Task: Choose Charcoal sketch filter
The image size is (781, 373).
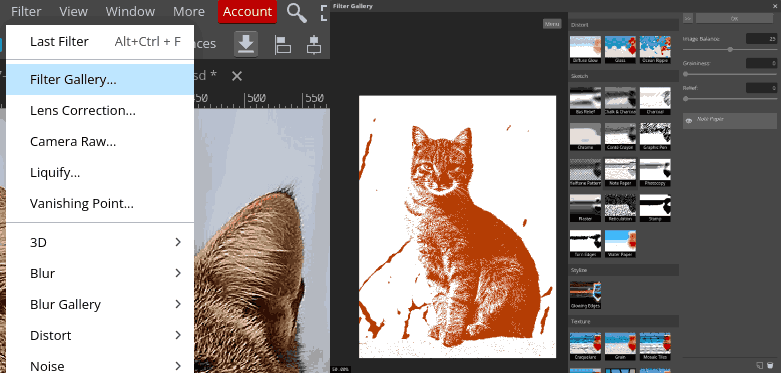Action: coord(655,101)
